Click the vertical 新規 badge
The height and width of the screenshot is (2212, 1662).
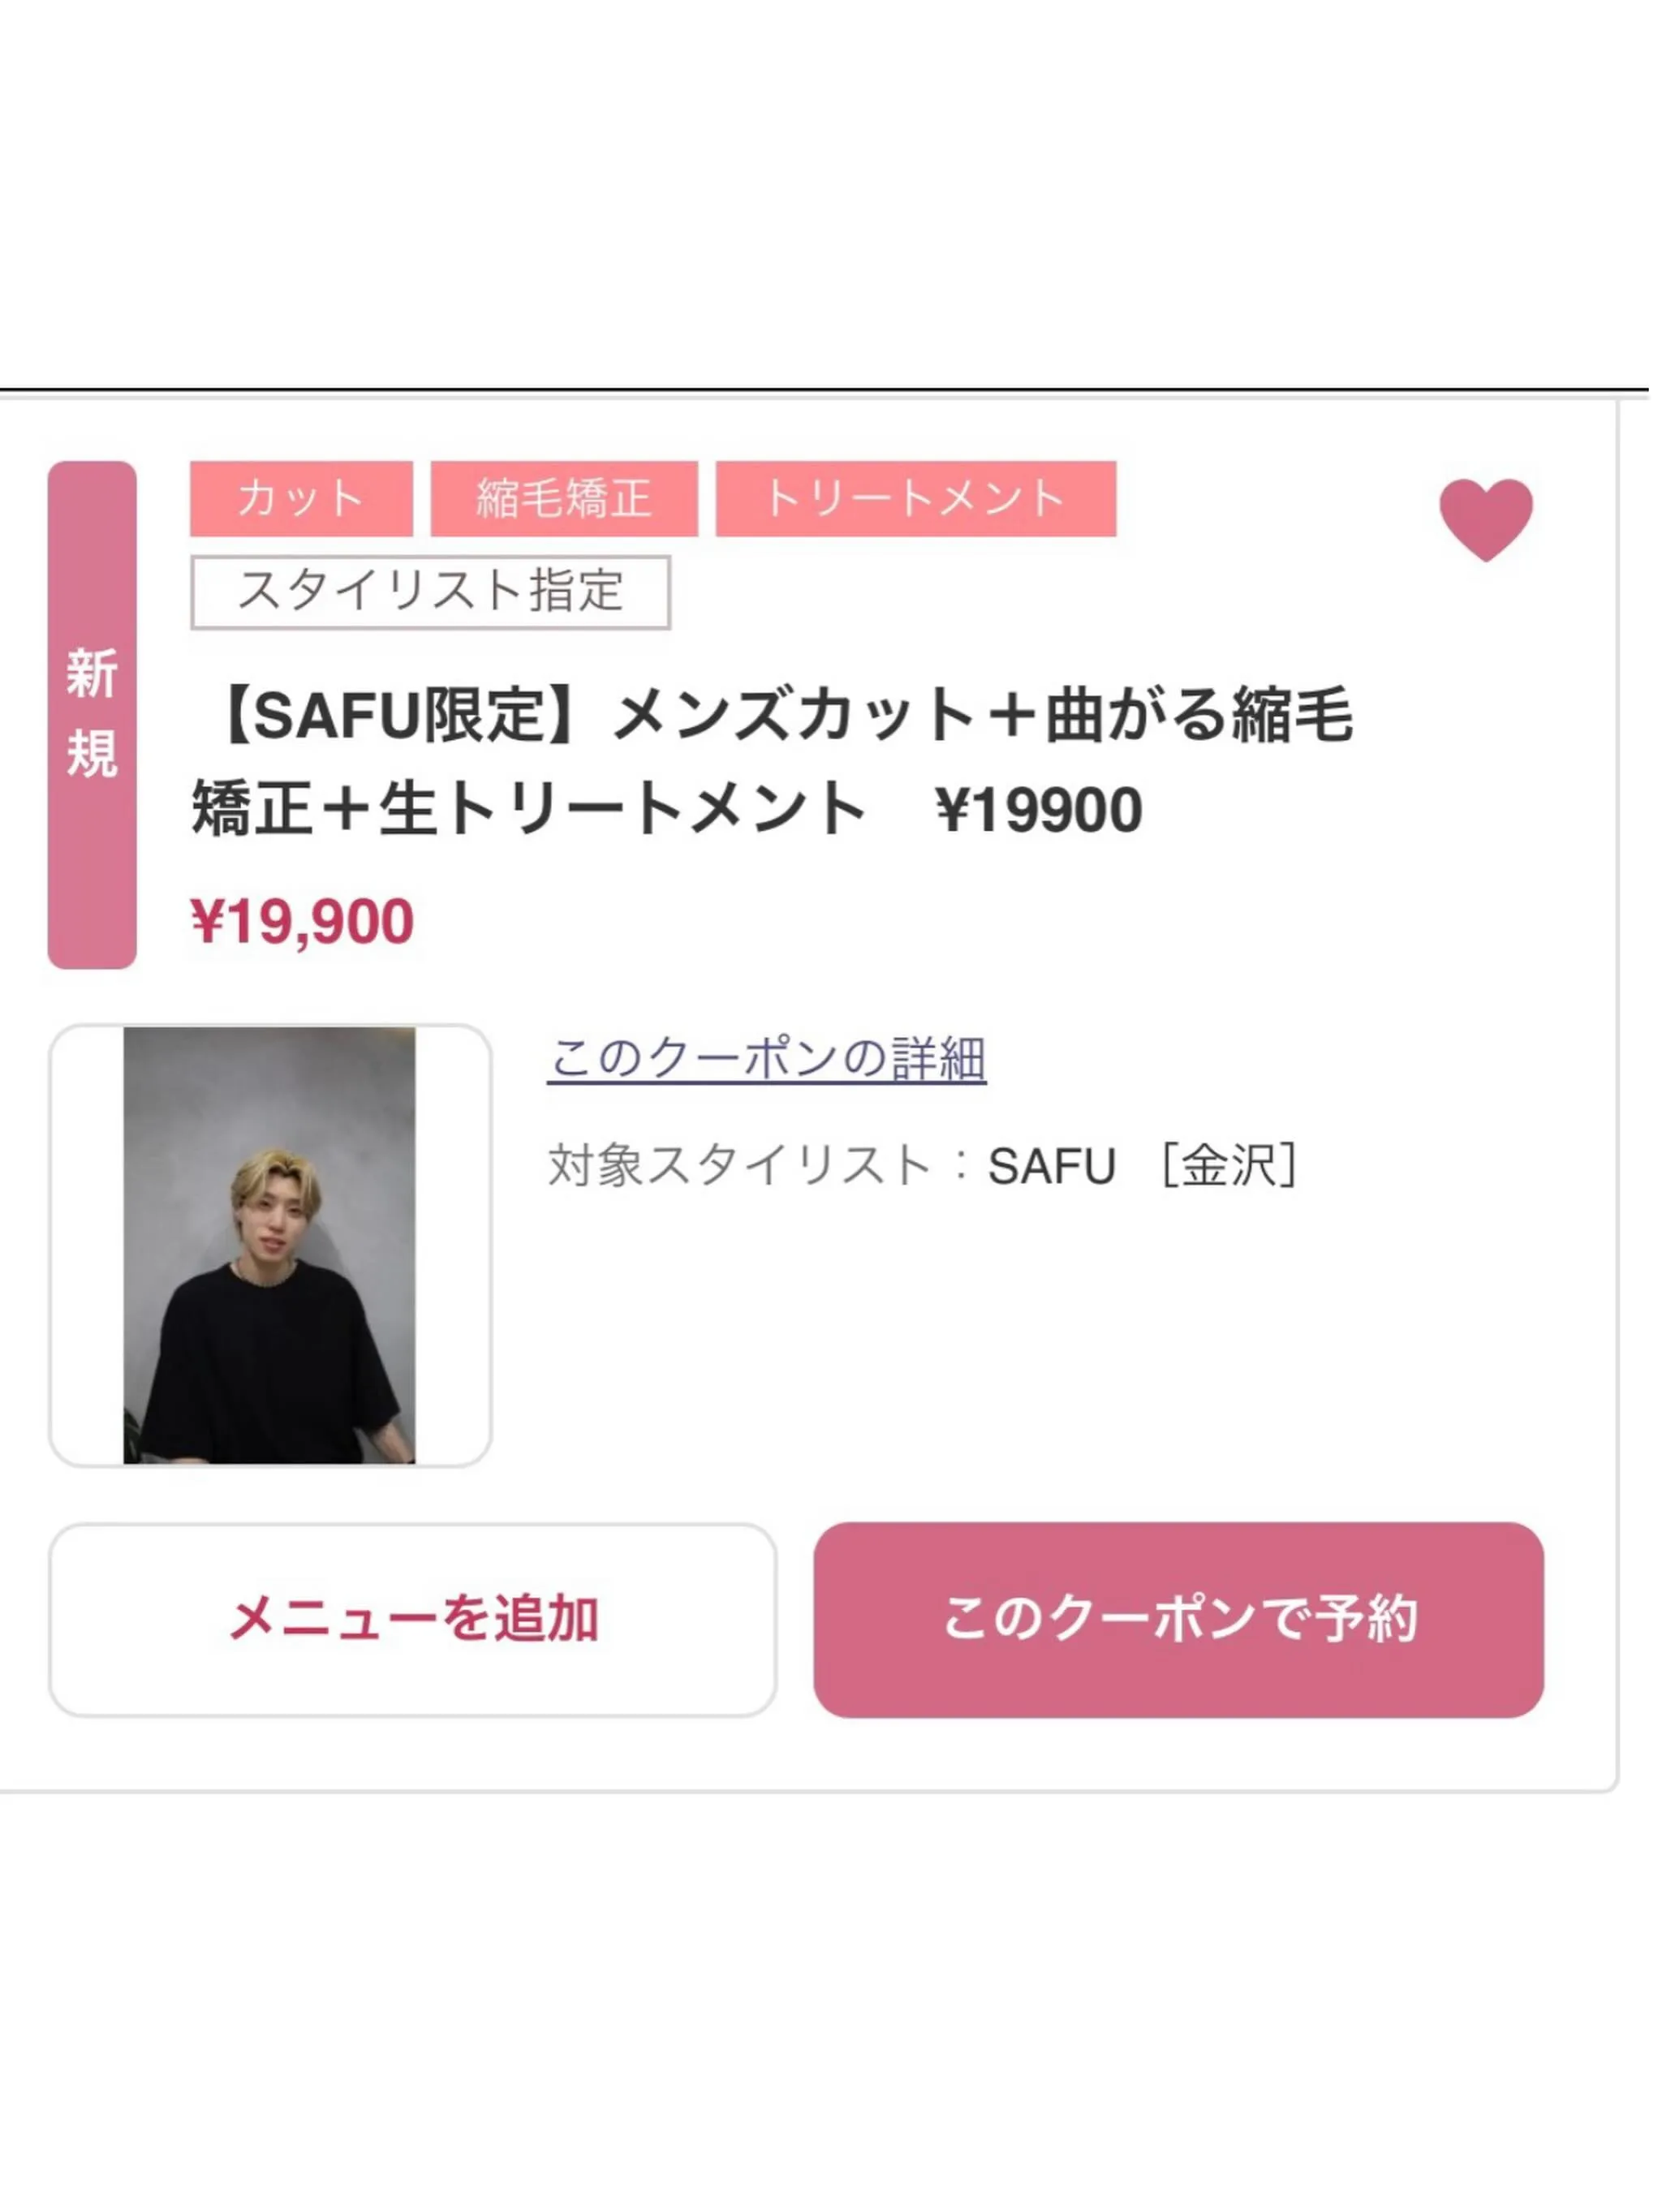[92, 714]
